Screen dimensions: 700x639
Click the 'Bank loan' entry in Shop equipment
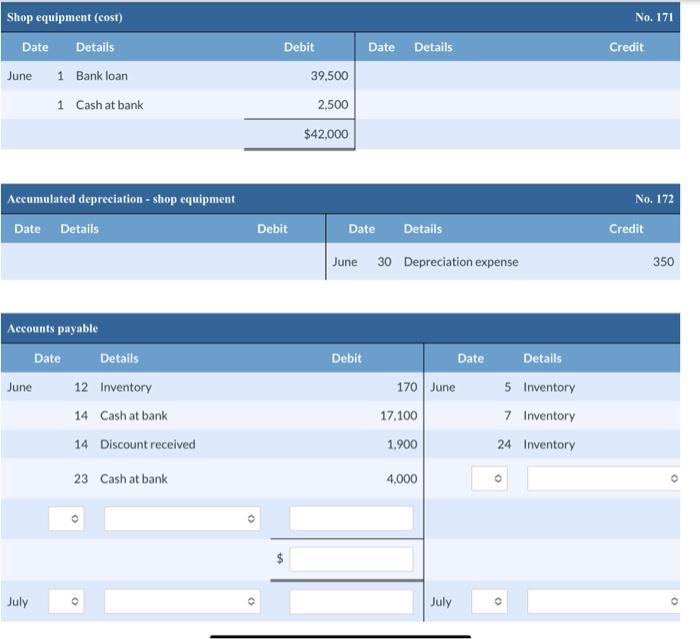coord(102,76)
